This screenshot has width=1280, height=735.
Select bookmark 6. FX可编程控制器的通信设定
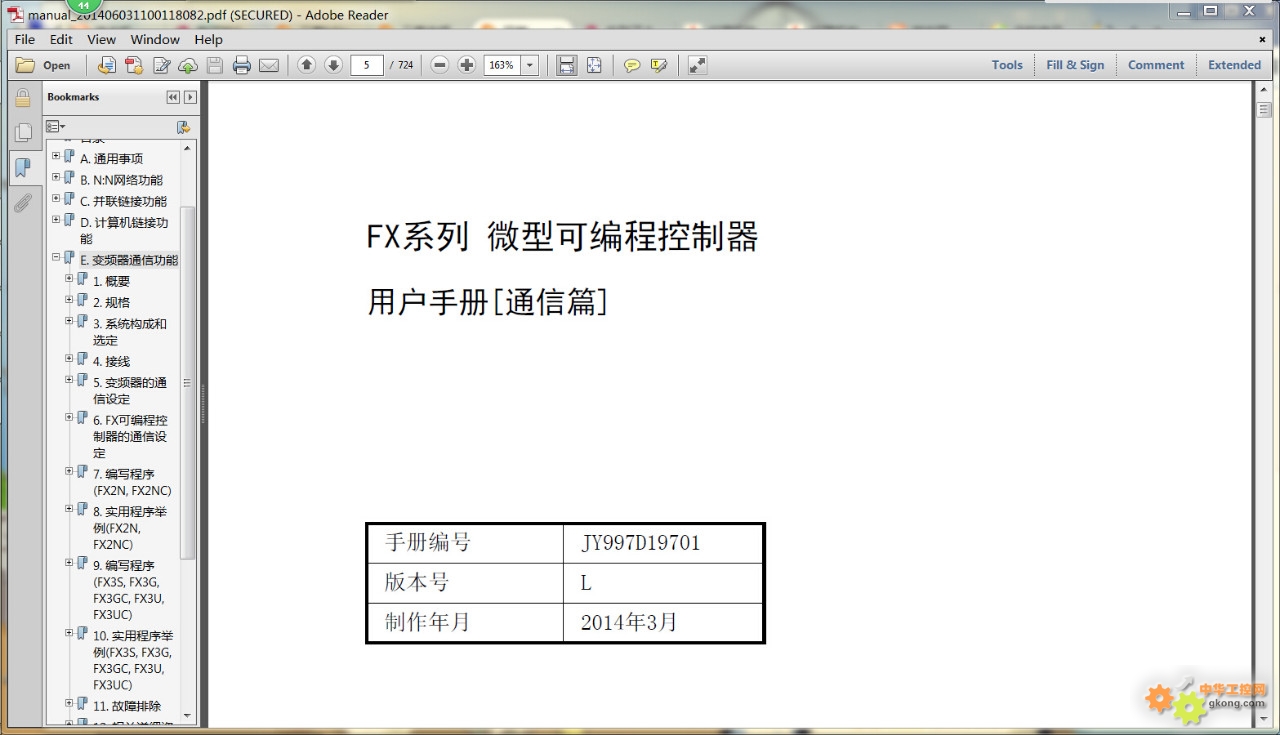point(130,437)
